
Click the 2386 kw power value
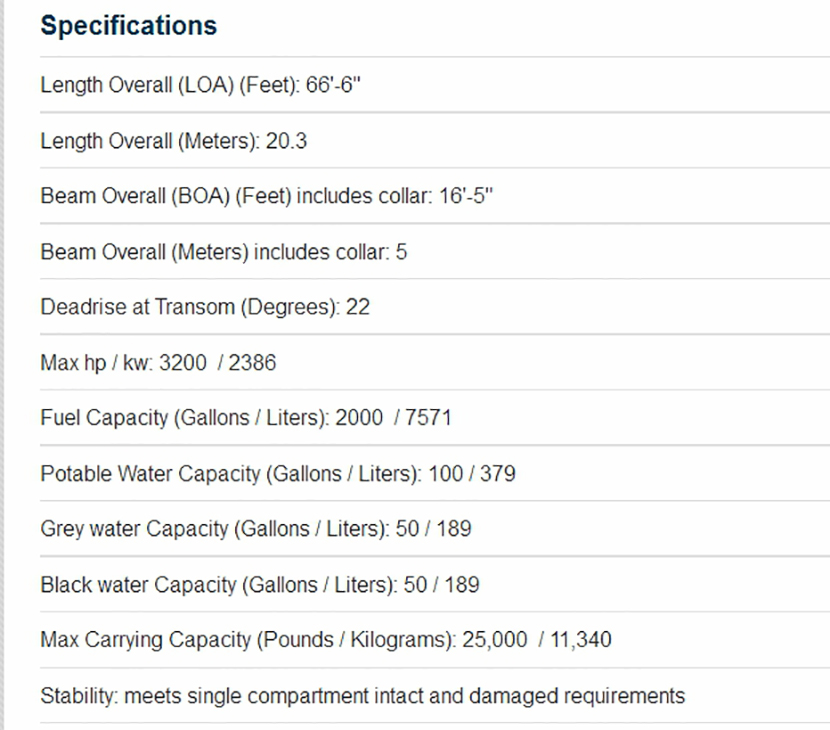click(x=252, y=363)
